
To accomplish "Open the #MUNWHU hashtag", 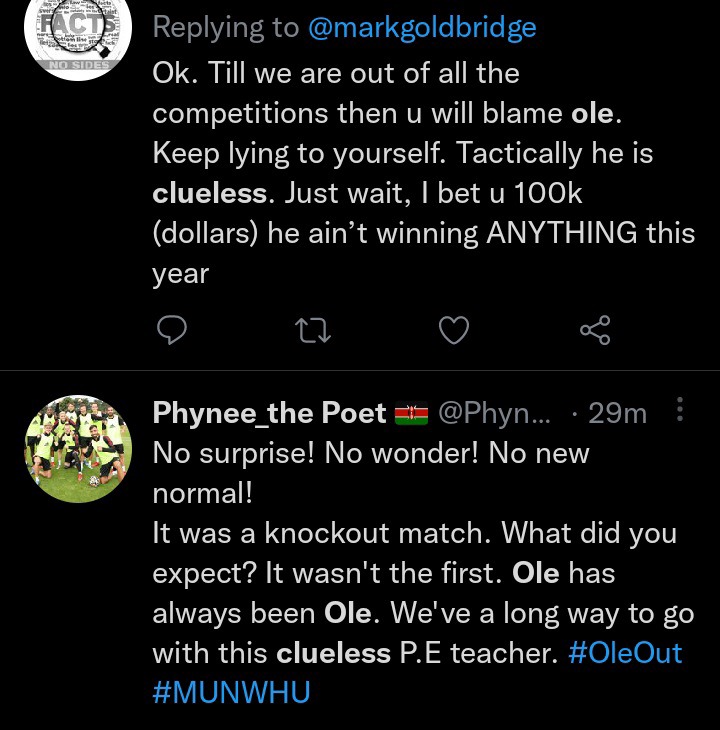I will (x=231, y=692).
